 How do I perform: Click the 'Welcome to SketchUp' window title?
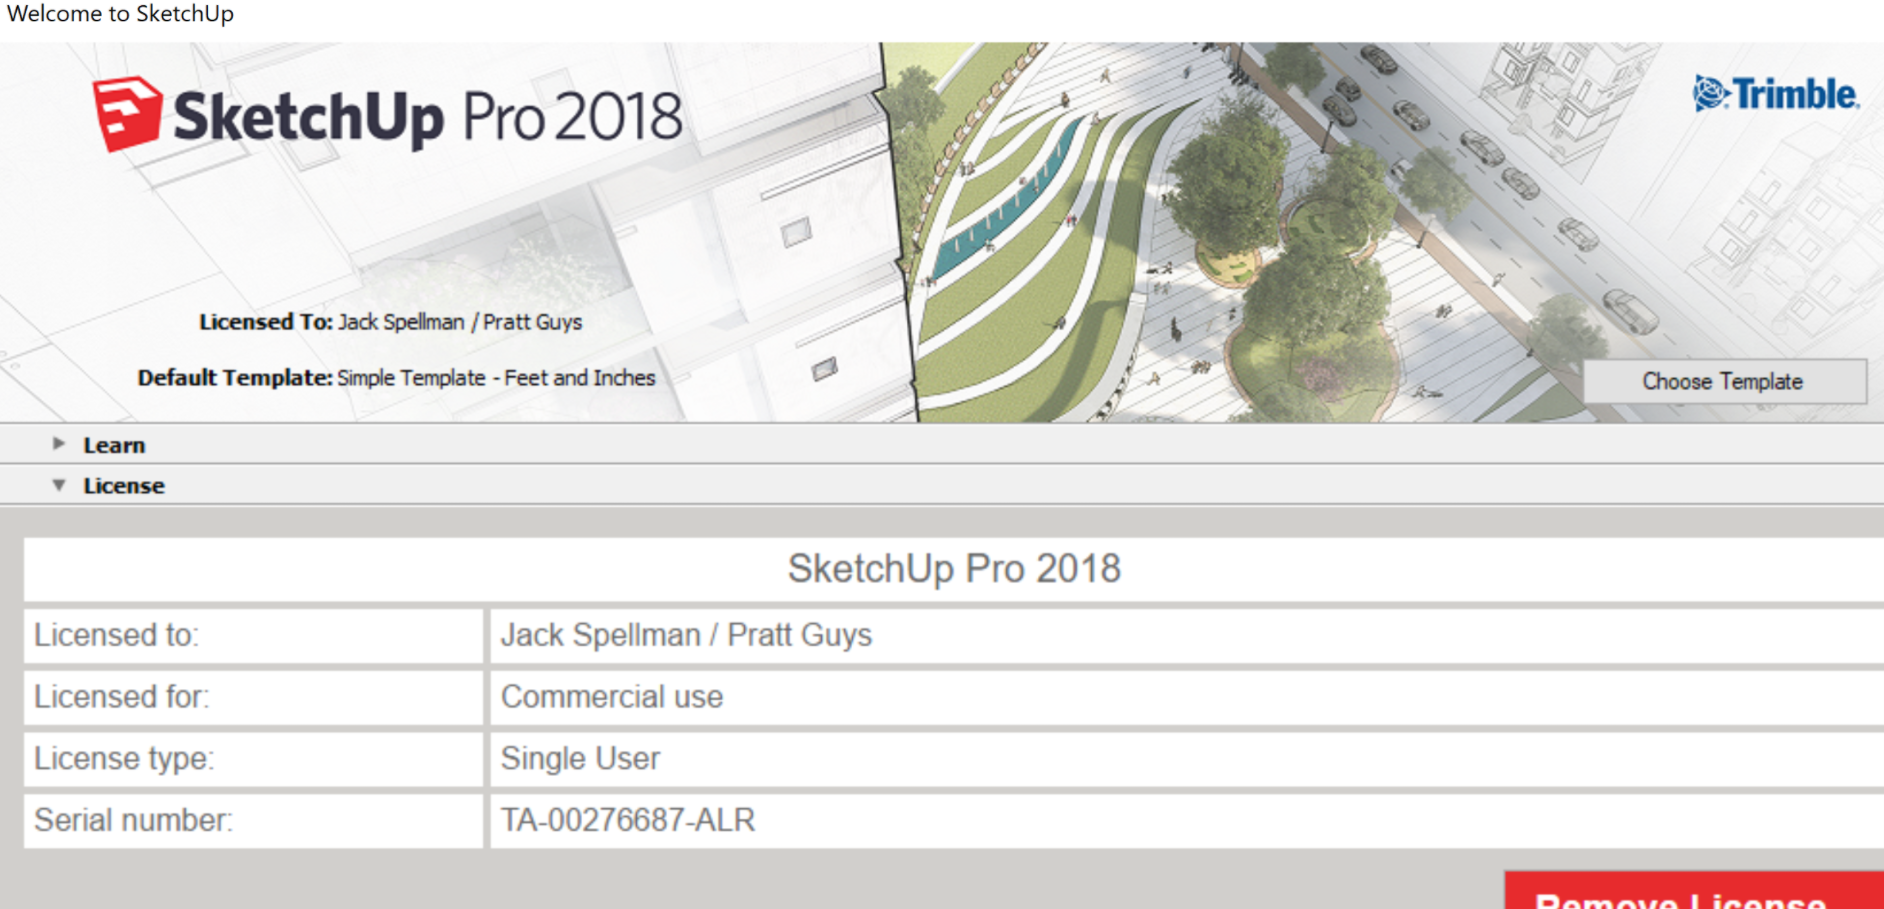tap(120, 14)
